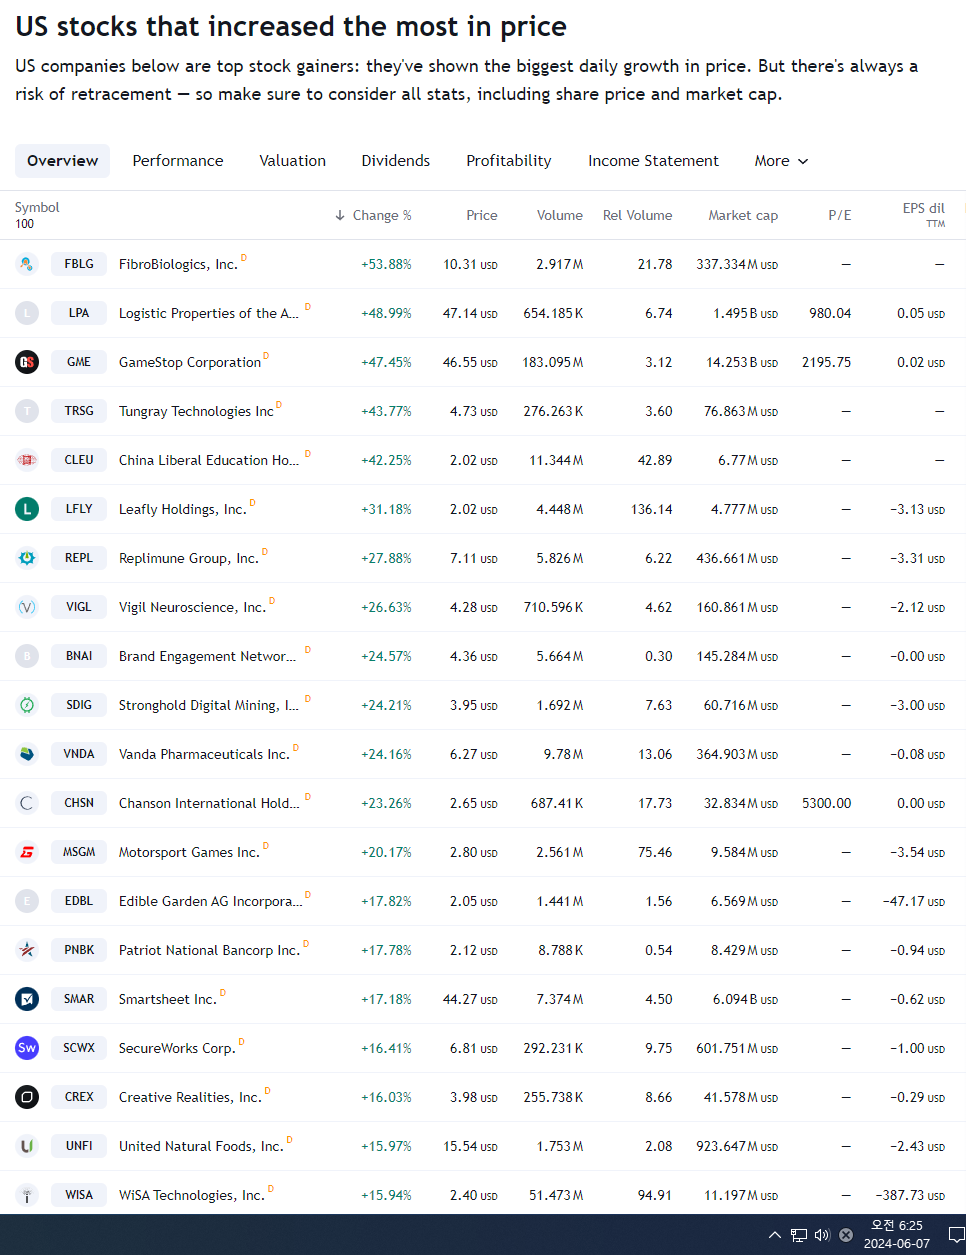Click the Tungray Technologies logo icon
966x1255 pixels.
[x=27, y=411]
